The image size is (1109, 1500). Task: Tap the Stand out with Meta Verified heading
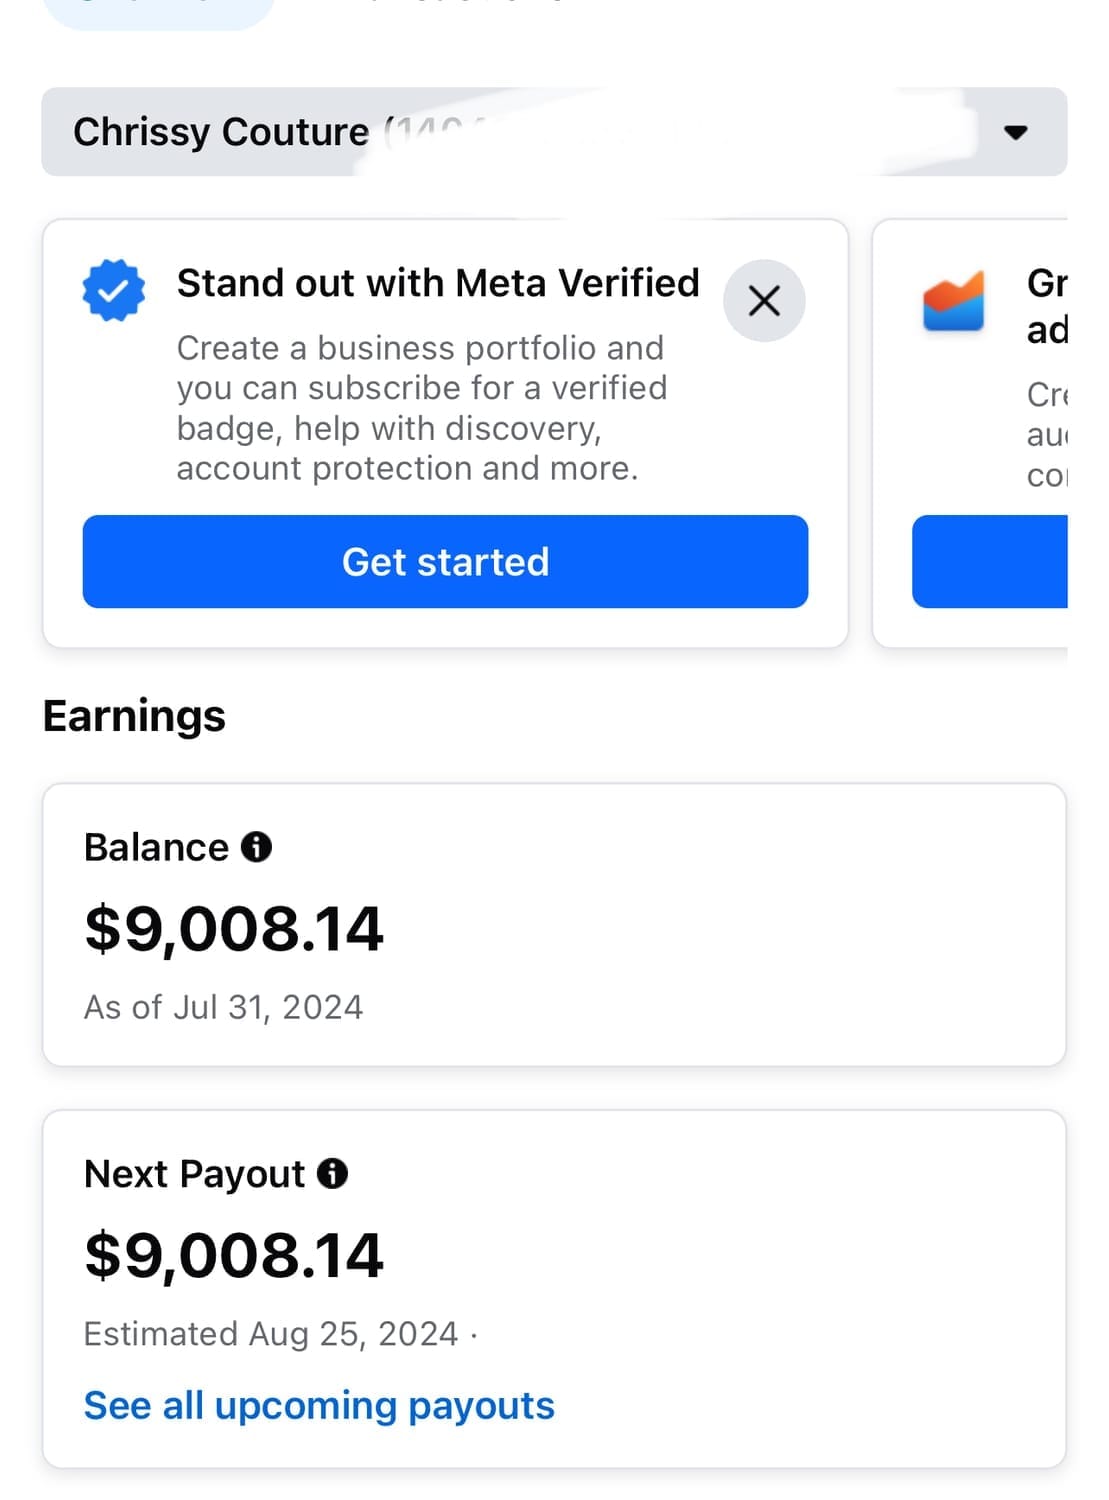(438, 283)
